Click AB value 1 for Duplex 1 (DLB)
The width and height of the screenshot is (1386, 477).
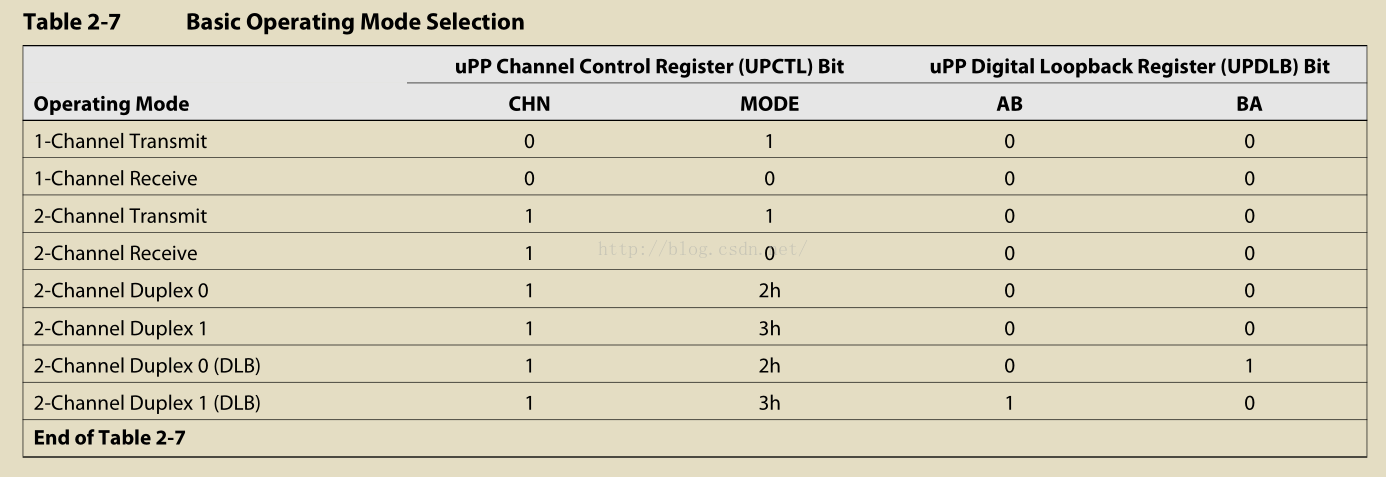[1009, 404]
